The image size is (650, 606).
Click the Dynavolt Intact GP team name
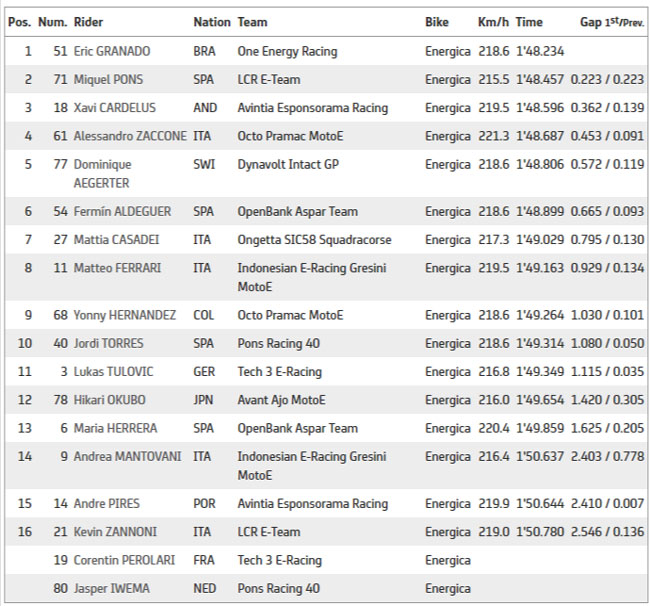coord(288,164)
